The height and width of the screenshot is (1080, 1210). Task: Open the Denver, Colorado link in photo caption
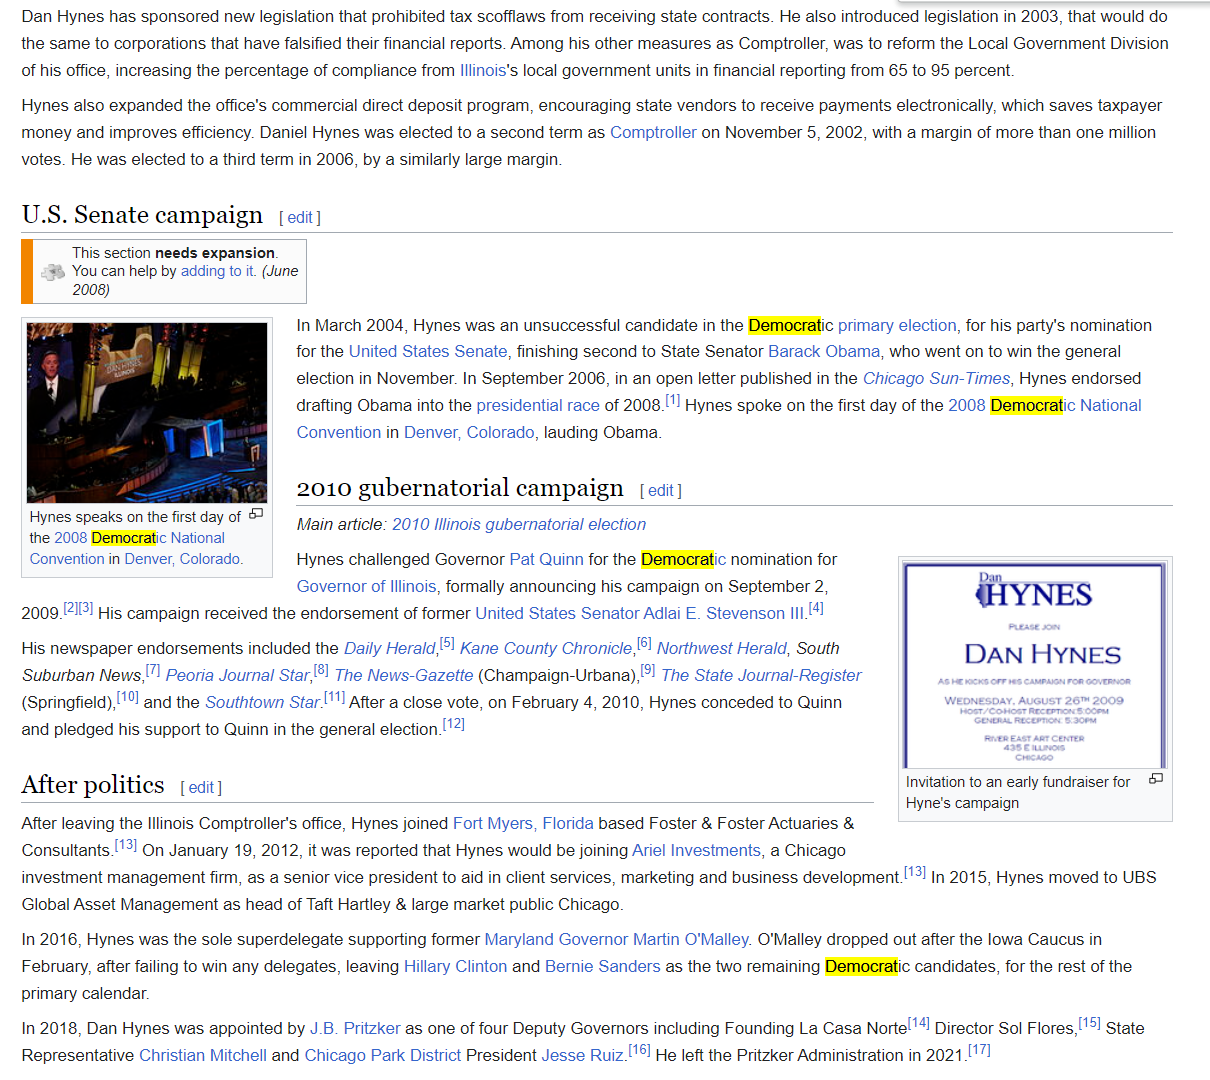pyautogui.click(x=182, y=559)
